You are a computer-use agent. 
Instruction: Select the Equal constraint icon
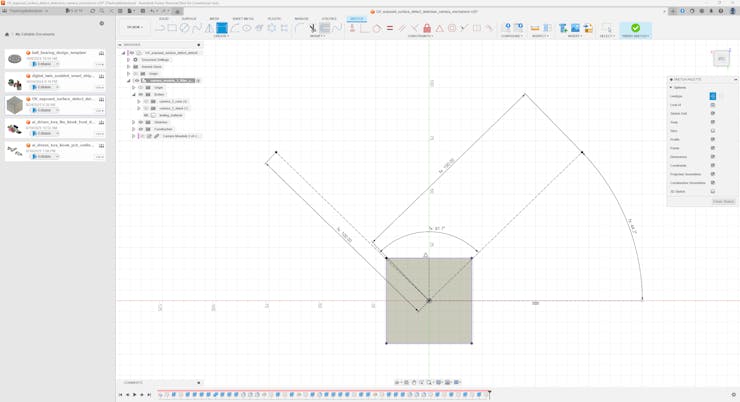pos(390,28)
